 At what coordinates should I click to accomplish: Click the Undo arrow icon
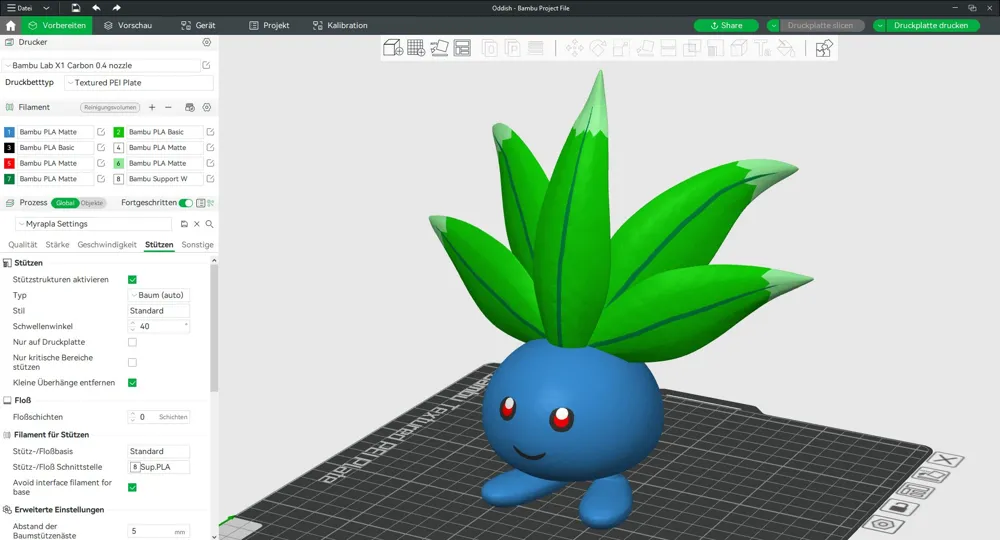[96, 8]
